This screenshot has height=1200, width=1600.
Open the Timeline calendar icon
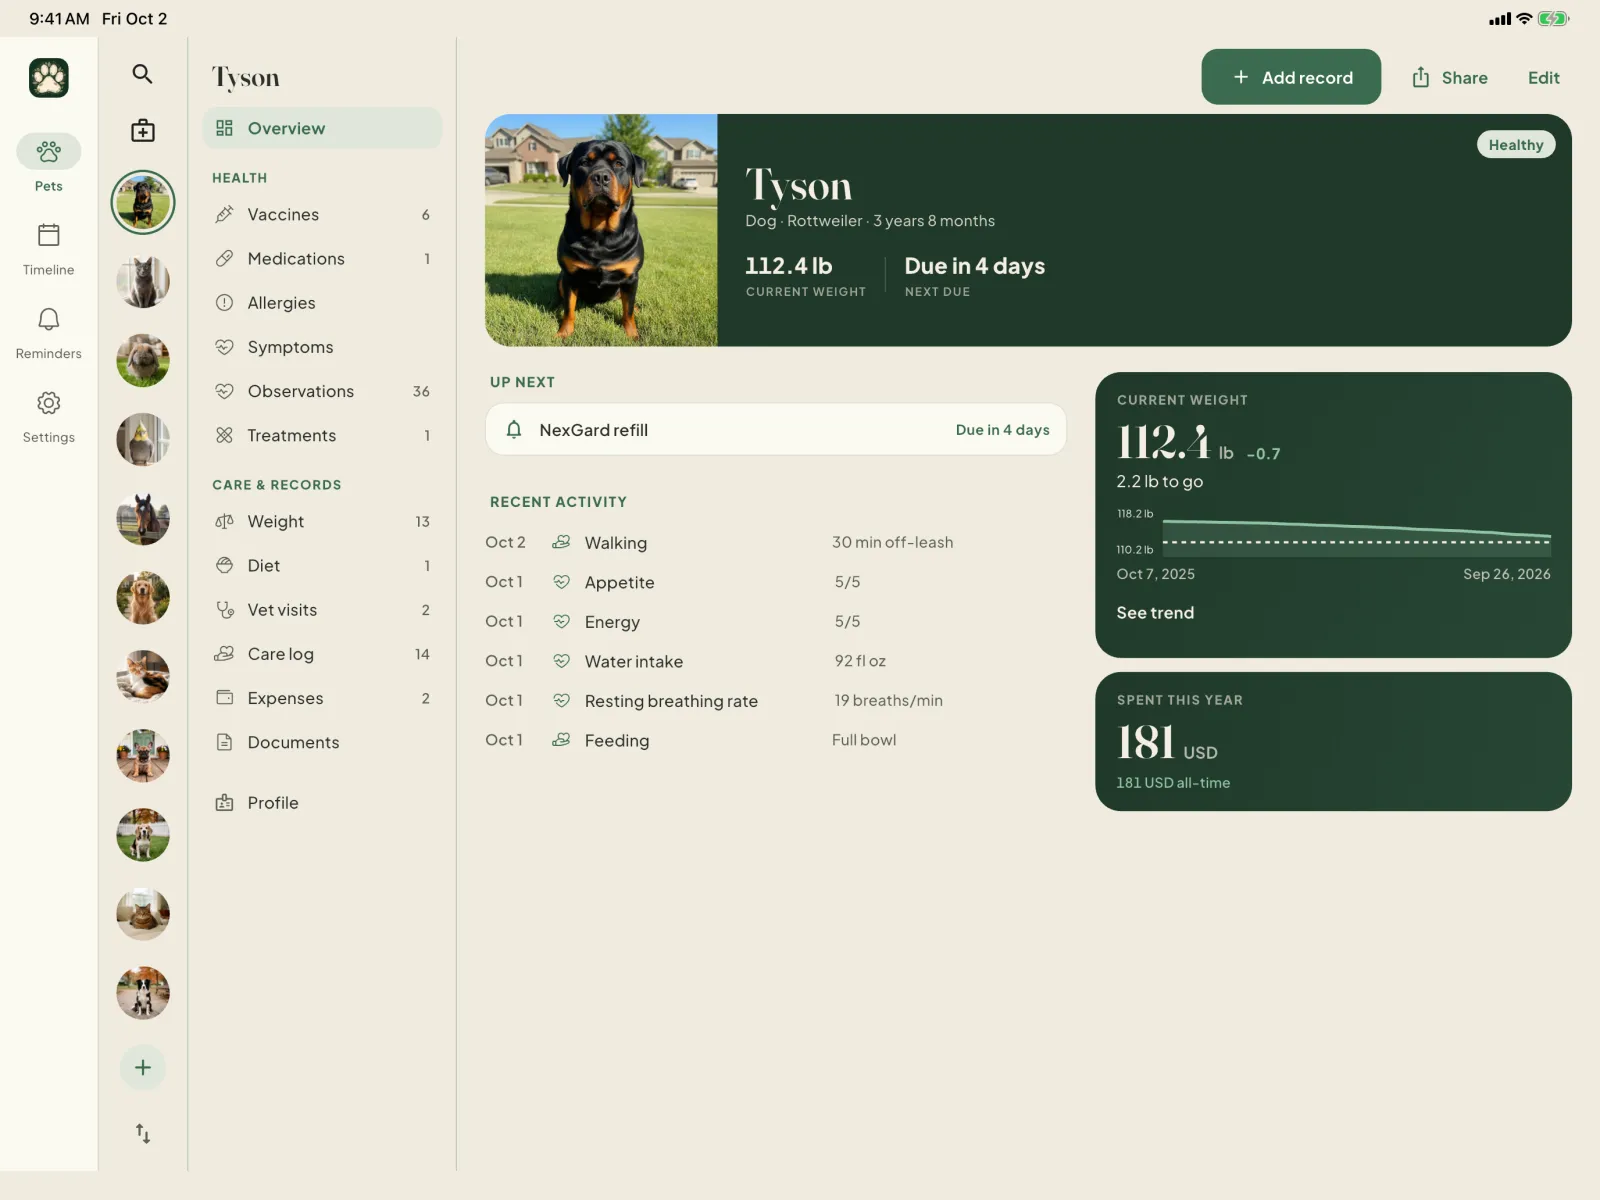49,235
